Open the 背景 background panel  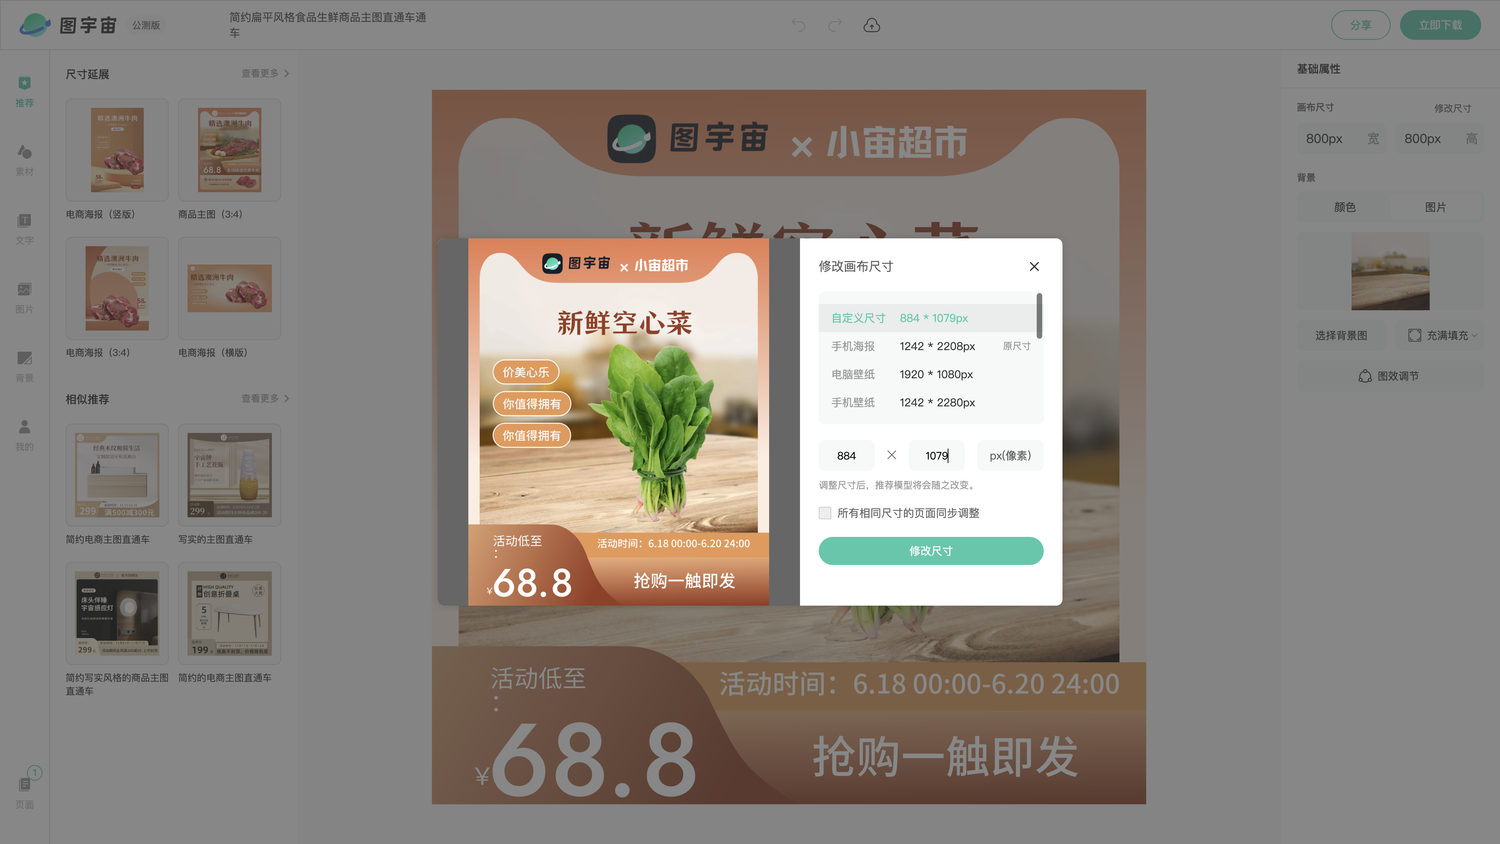click(x=25, y=367)
